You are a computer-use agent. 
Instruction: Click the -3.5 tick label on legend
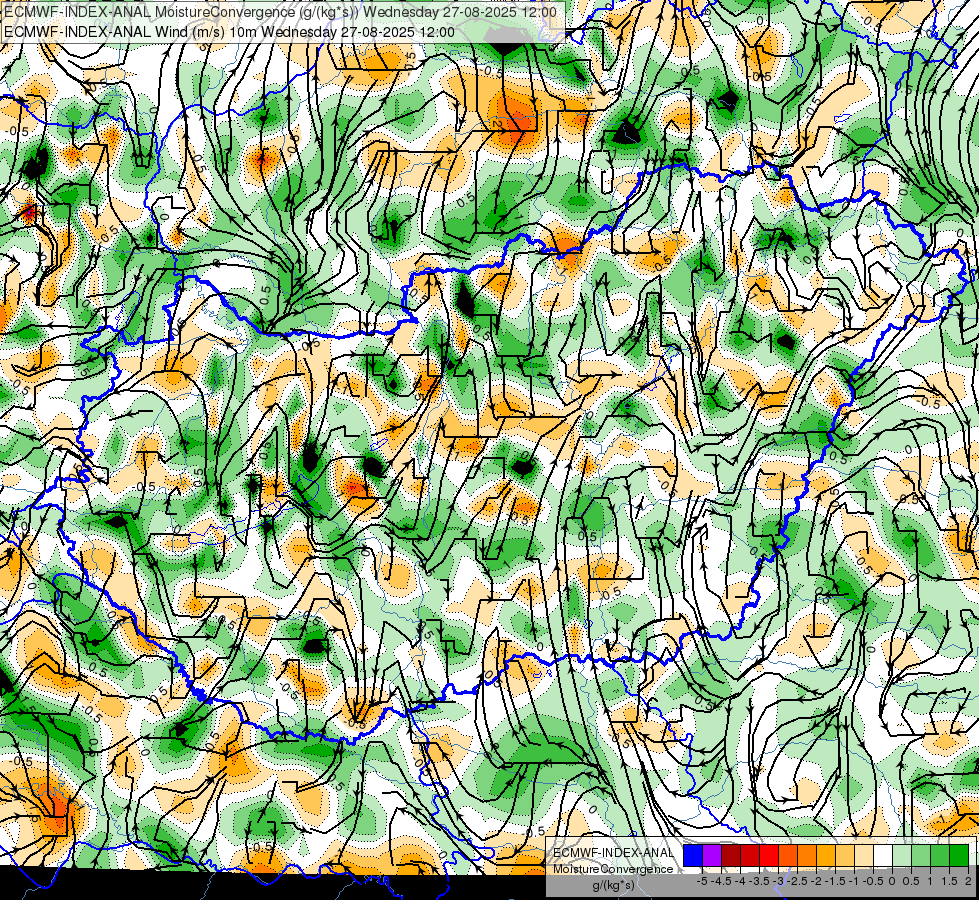point(759,881)
